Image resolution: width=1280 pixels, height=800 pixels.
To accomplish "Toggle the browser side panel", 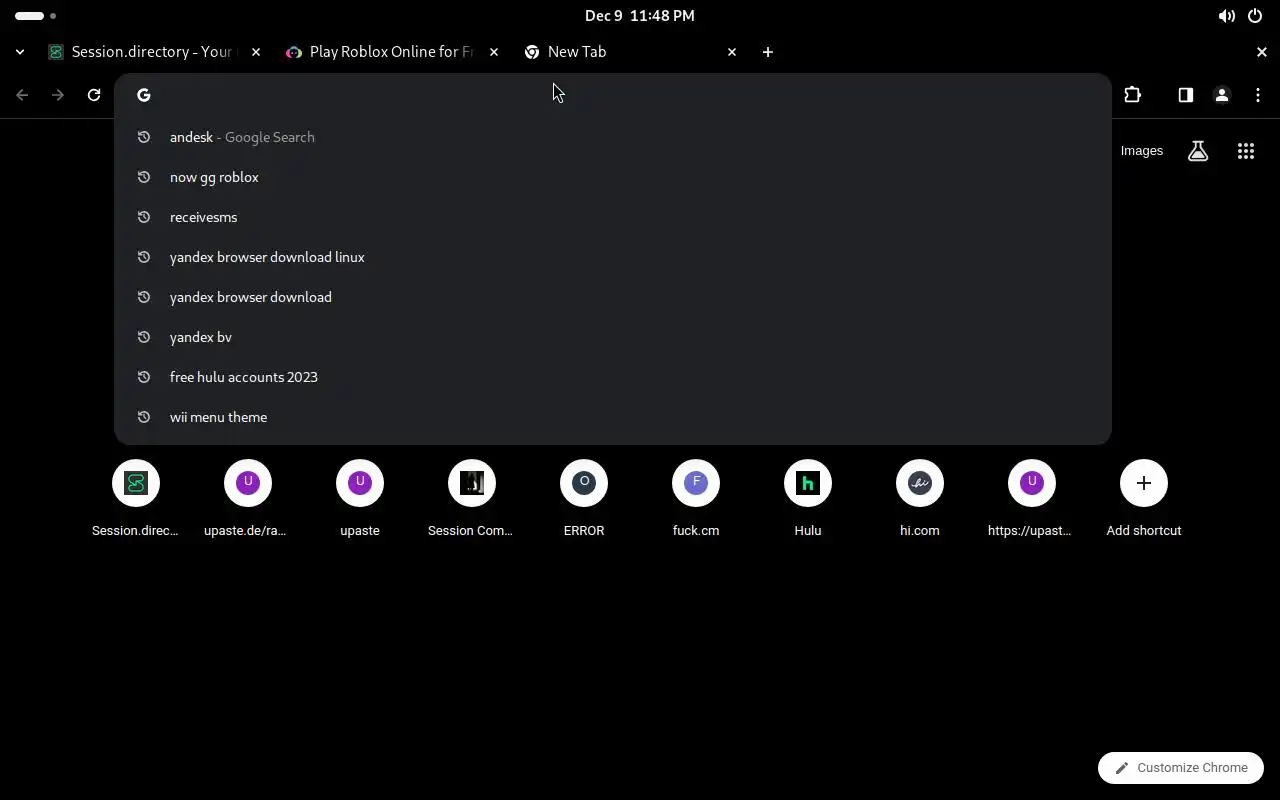I will (1185, 95).
